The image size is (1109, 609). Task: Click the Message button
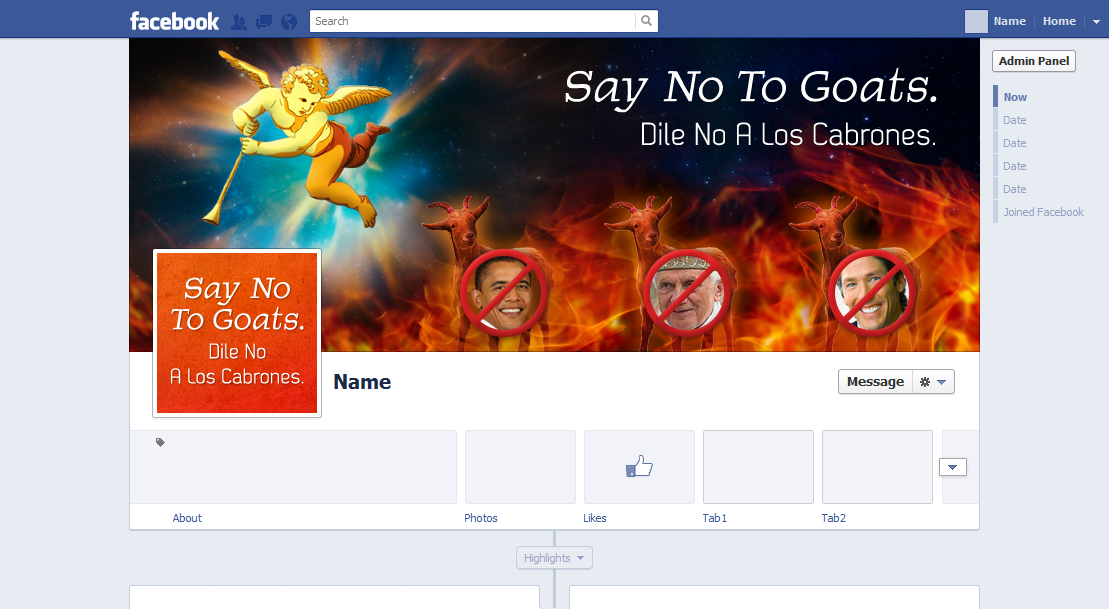(875, 381)
